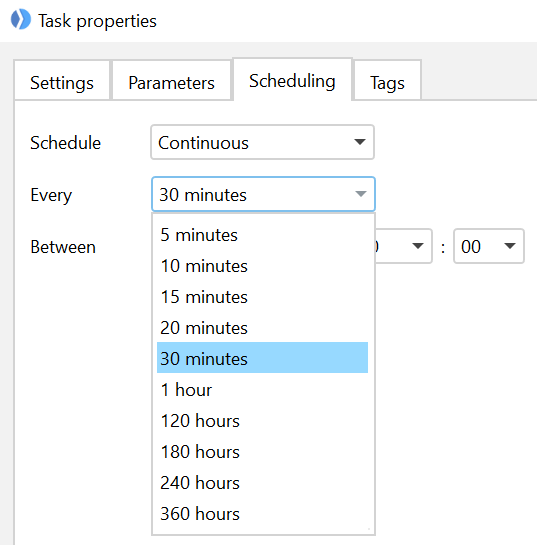The width and height of the screenshot is (537, 545).
Task: Choose the 1 hour interval
Action: [x=262, y=390]
